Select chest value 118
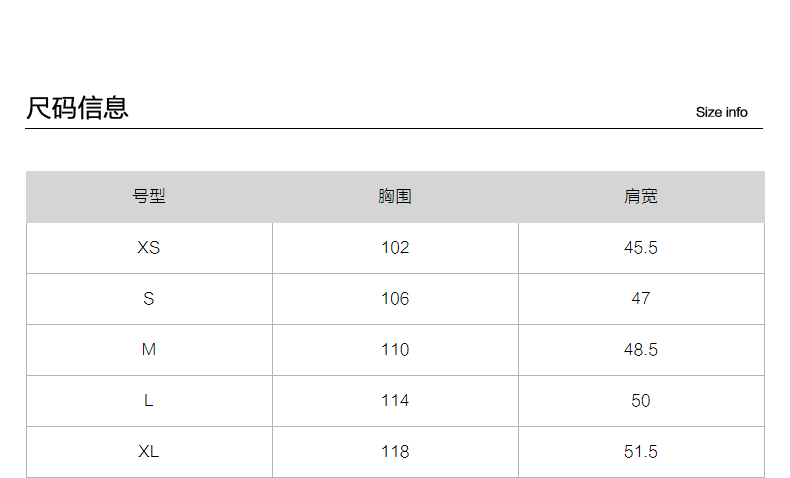 pos(395,452)
